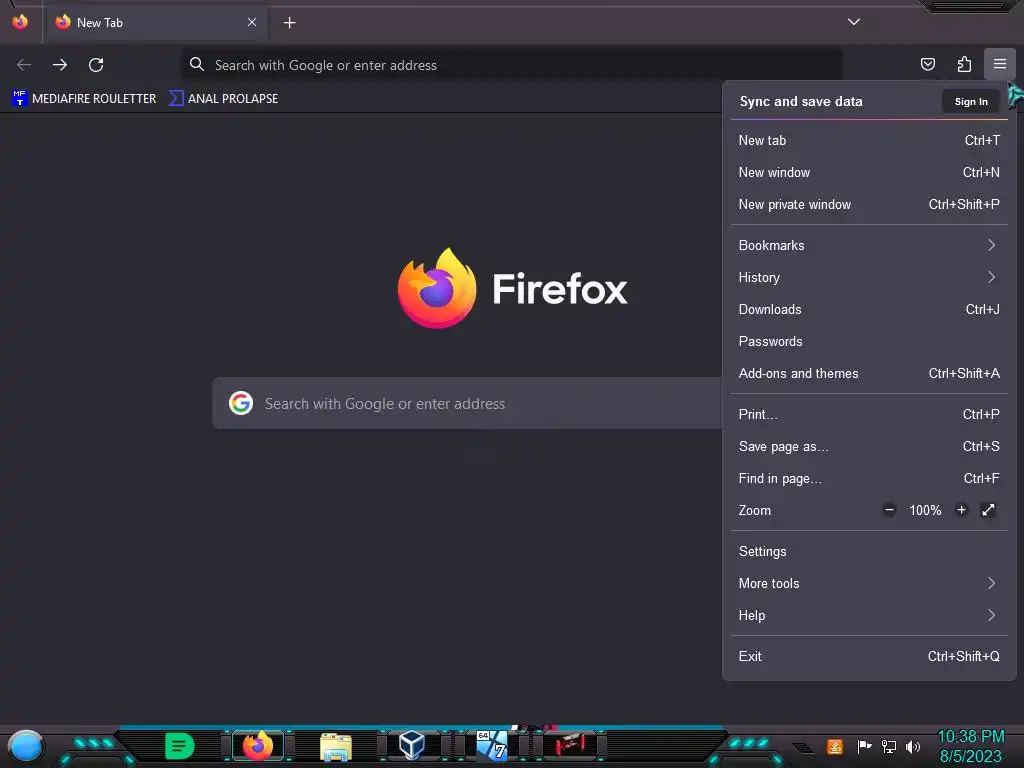Click the network tray icon
The height and width of the screenshot is (768, 1024).
coord(888,746)
